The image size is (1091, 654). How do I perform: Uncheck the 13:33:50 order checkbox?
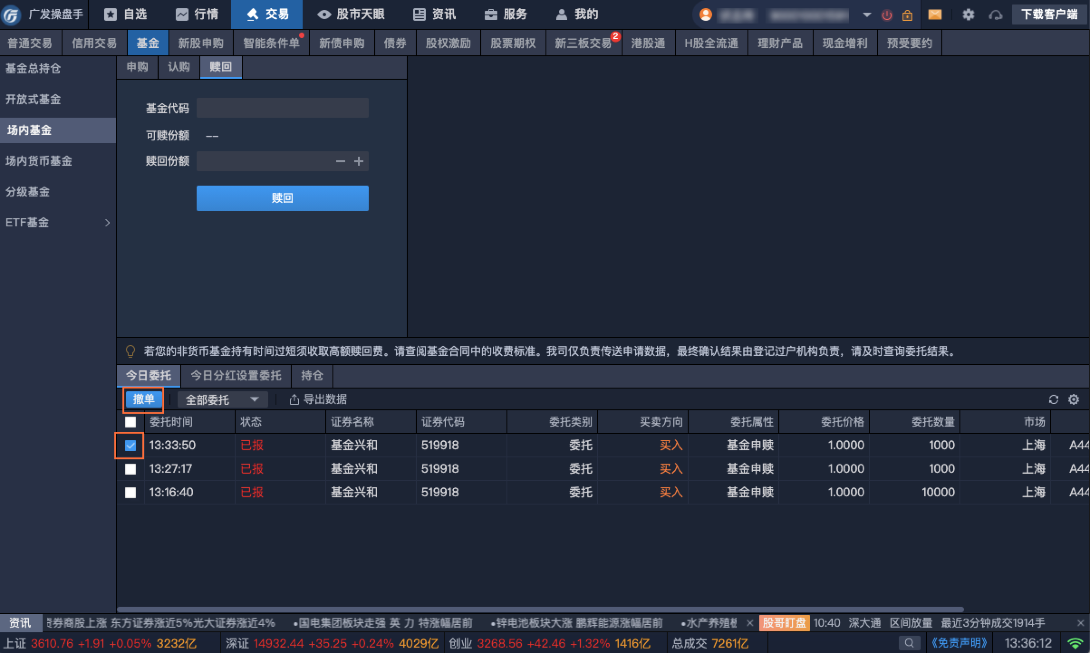coord(131,445)
